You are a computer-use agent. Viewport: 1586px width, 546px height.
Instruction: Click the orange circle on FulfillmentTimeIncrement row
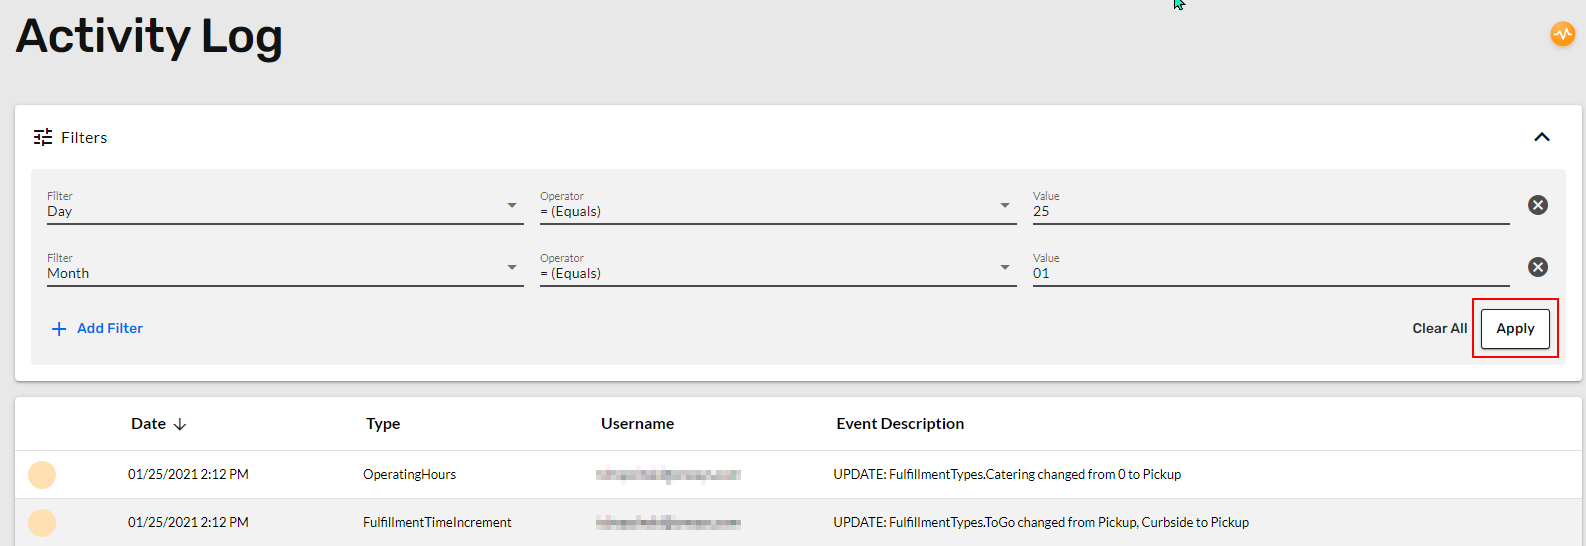click(x=42, y=522)
